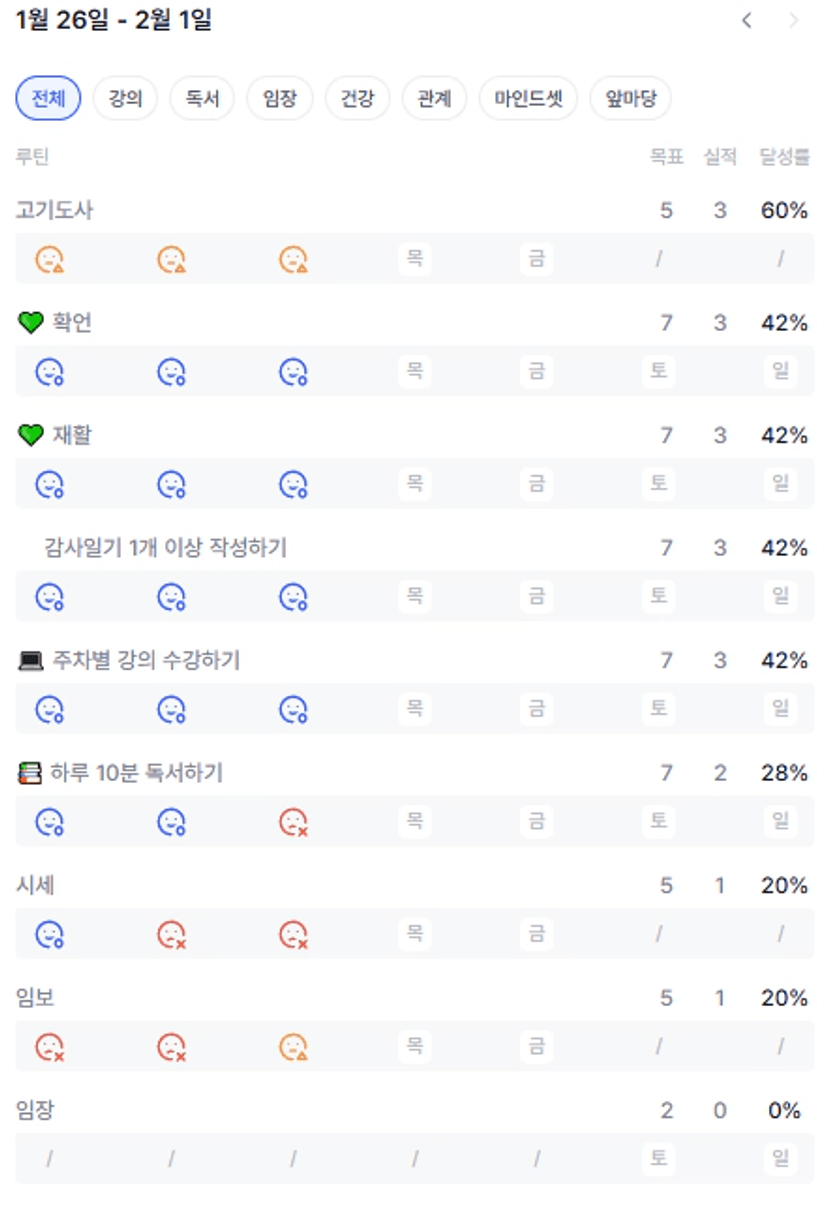This screenshot has height=1228, width=827.
Task: Toggle 목 day box for 확언
Action: 414,371
